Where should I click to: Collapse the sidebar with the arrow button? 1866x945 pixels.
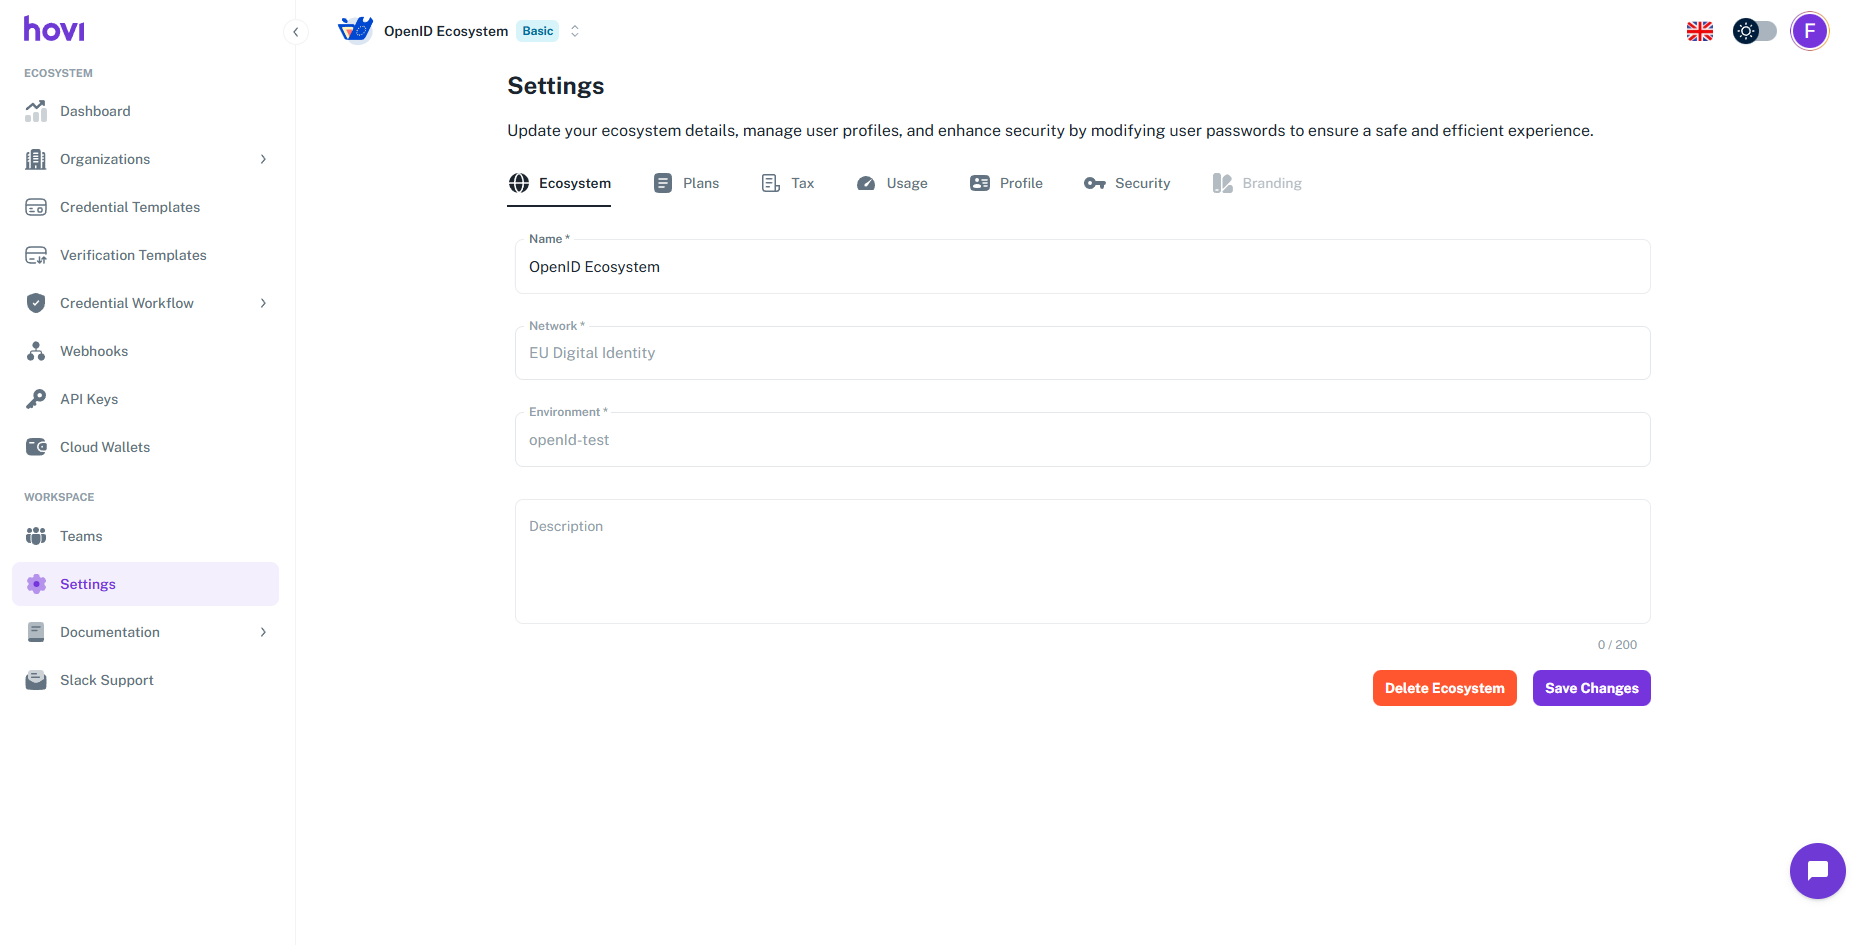pyautogui.click(x=296, y=32)
